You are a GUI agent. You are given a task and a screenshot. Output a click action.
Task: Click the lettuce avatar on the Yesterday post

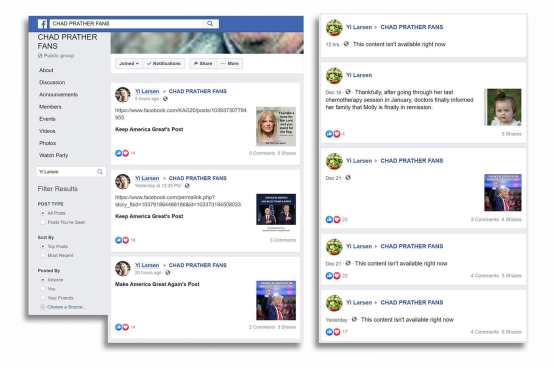click(x=334, y=303)
